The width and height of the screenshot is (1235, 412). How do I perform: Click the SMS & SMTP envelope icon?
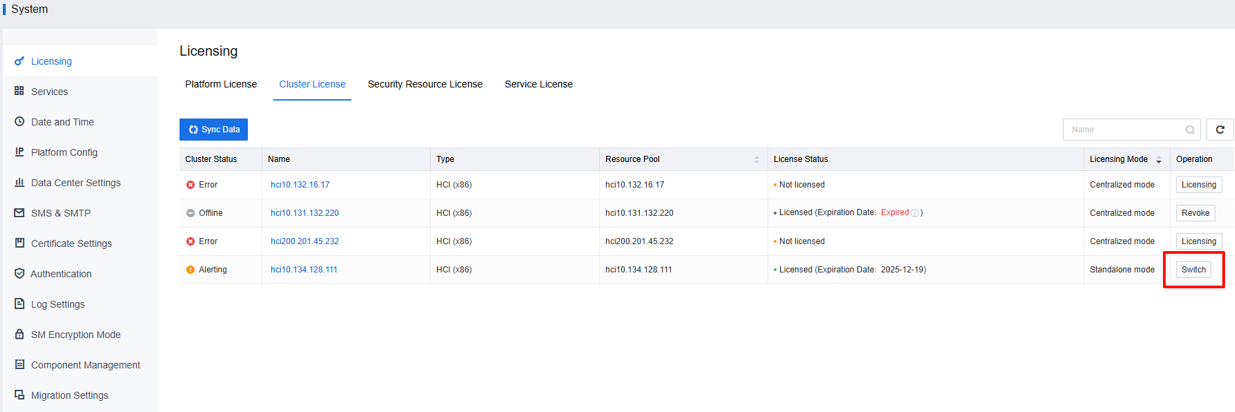pyautogui.click(x=19, y=213)
